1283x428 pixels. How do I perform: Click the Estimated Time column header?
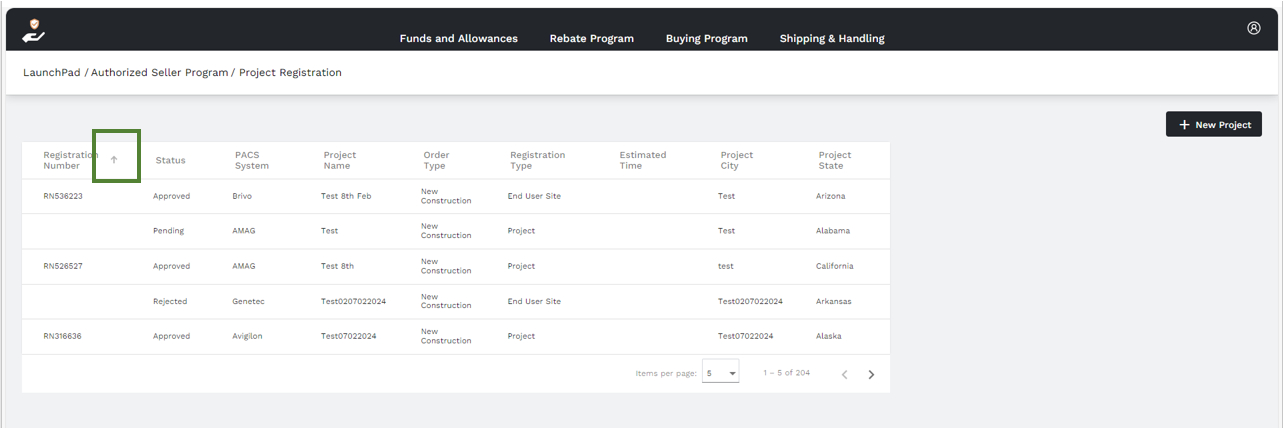643,160
